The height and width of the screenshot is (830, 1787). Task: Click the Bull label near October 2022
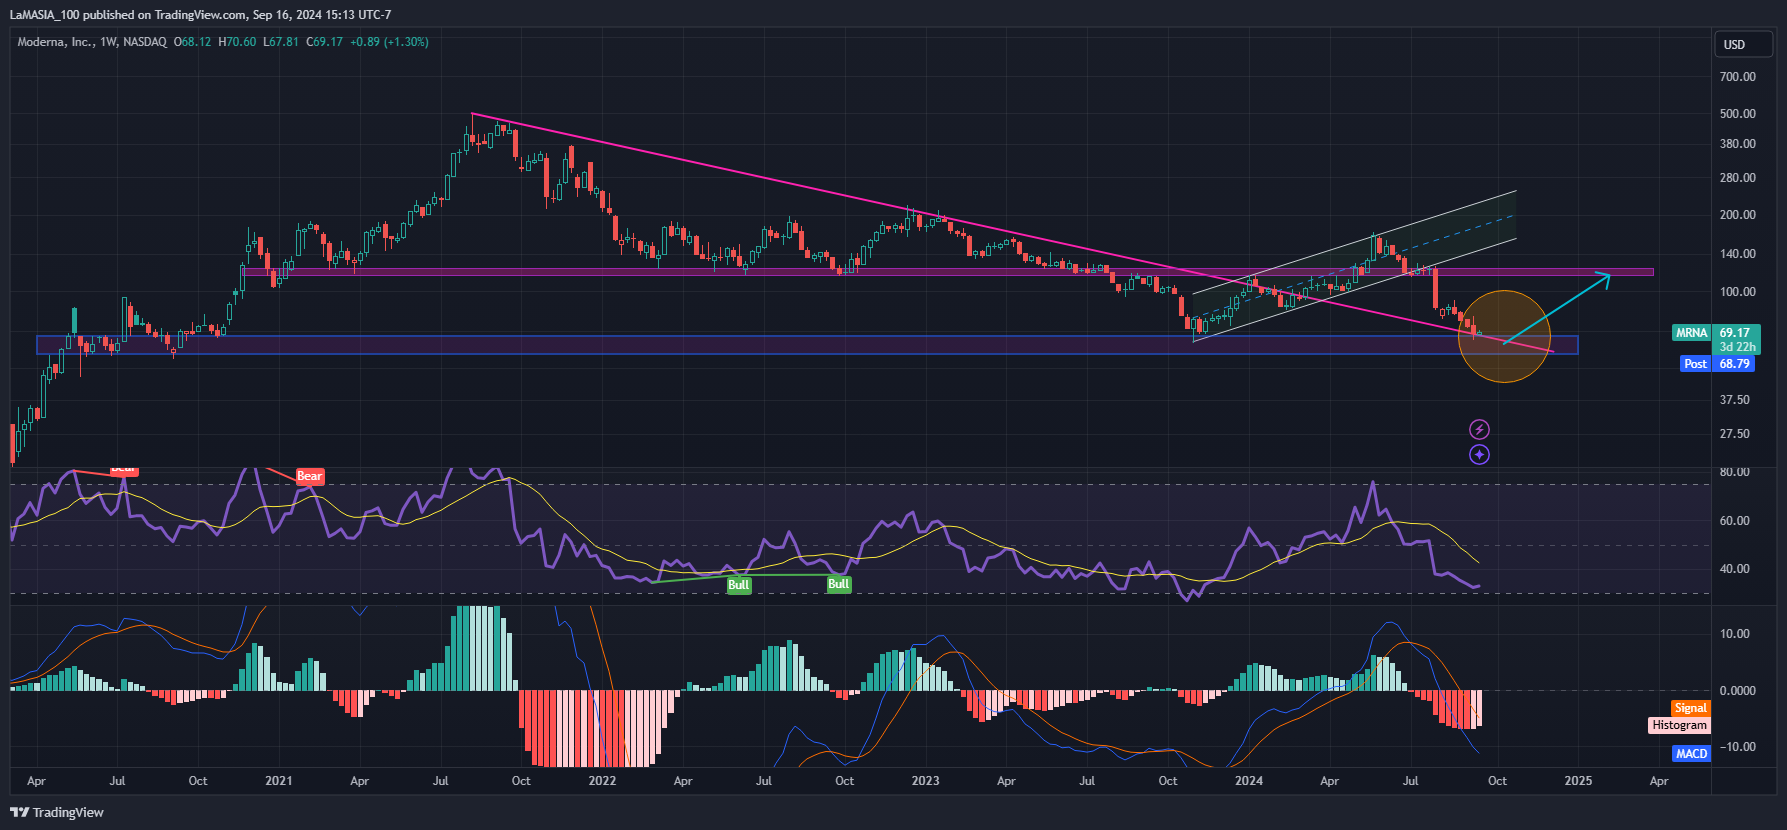click(839, 584)
